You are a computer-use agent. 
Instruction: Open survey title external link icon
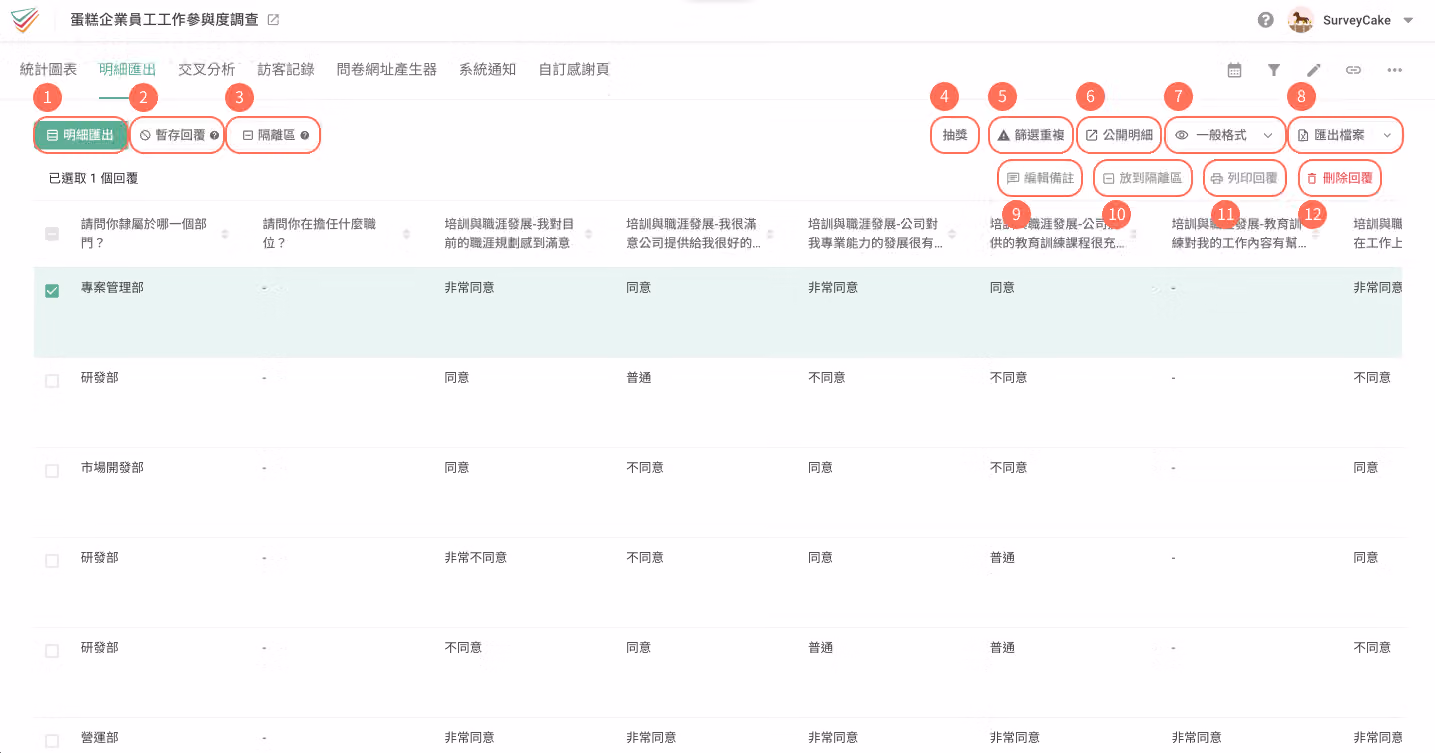(274, 20)
